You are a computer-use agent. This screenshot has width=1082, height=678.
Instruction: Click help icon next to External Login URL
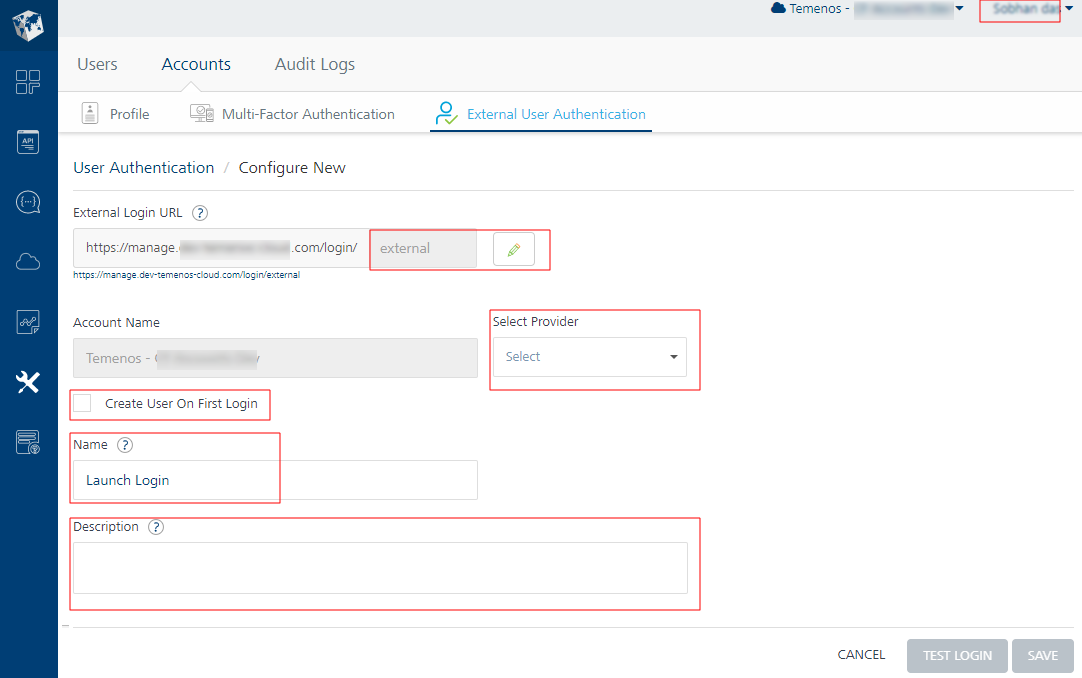[x=200, y=213]
